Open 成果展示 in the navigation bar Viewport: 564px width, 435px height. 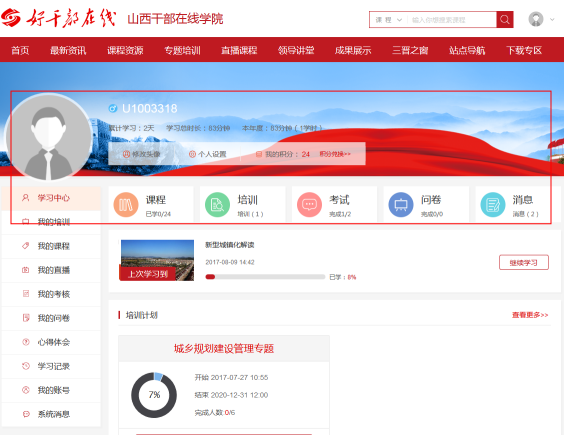point(353,50)
